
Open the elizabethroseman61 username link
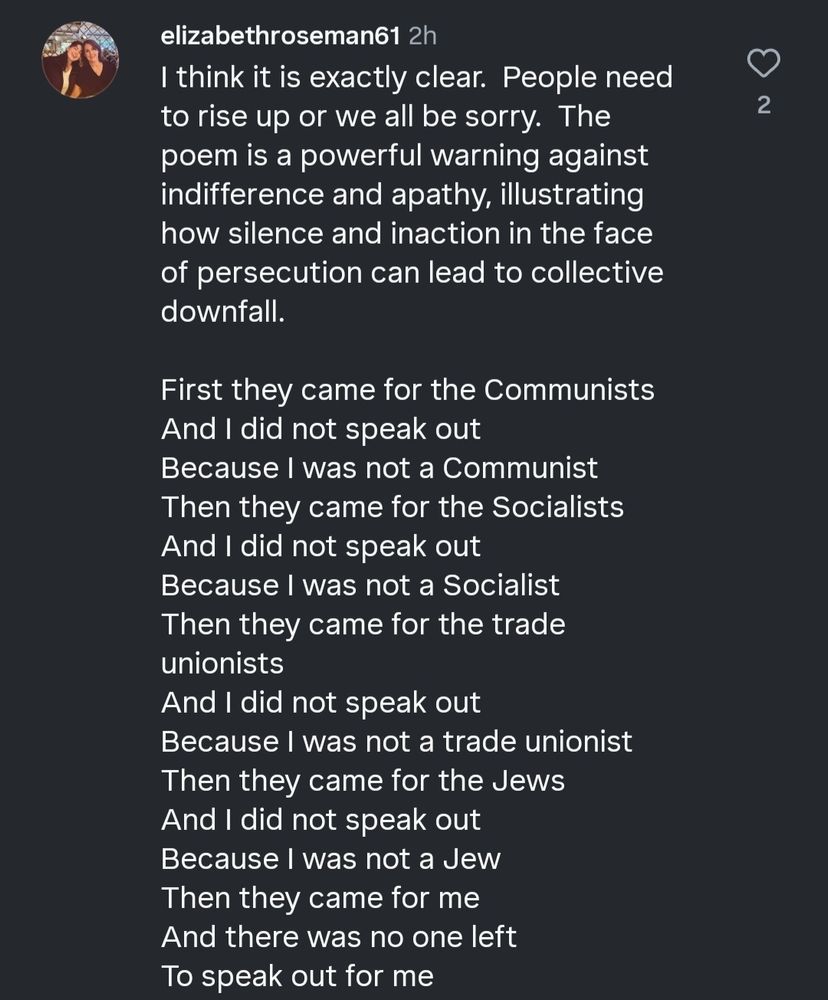(x=281, y=36)
